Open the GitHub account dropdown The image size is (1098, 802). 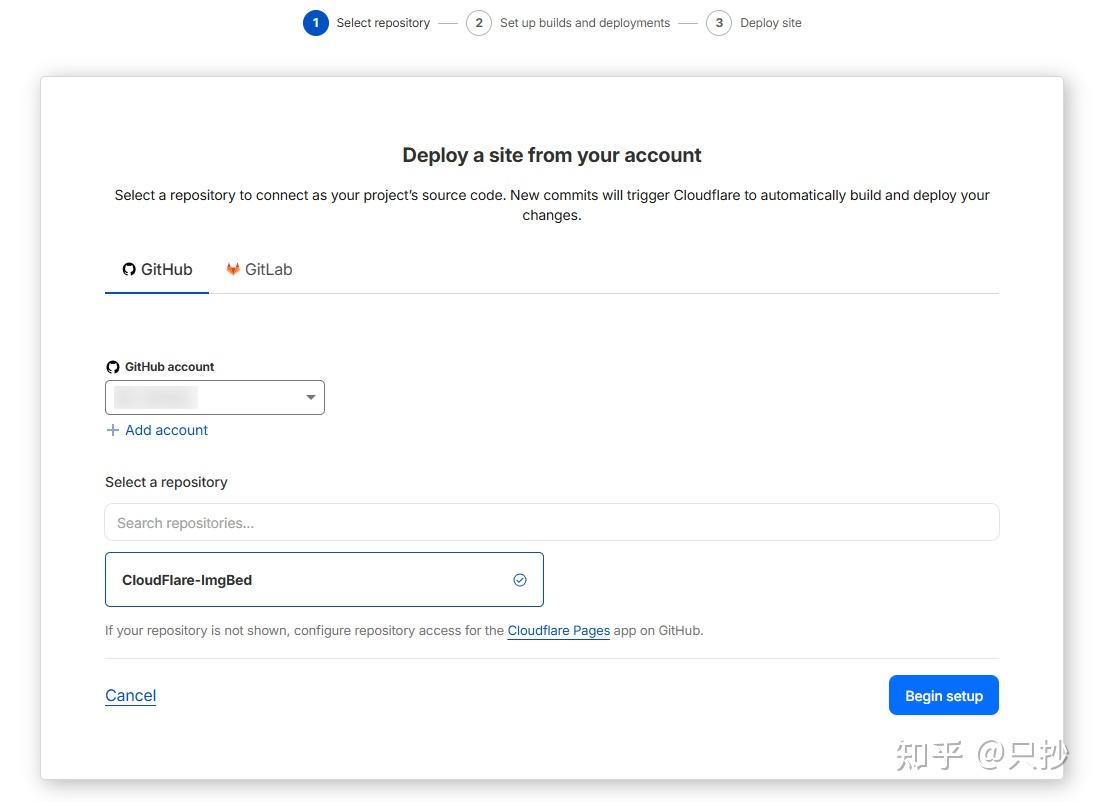pos(215,397)
